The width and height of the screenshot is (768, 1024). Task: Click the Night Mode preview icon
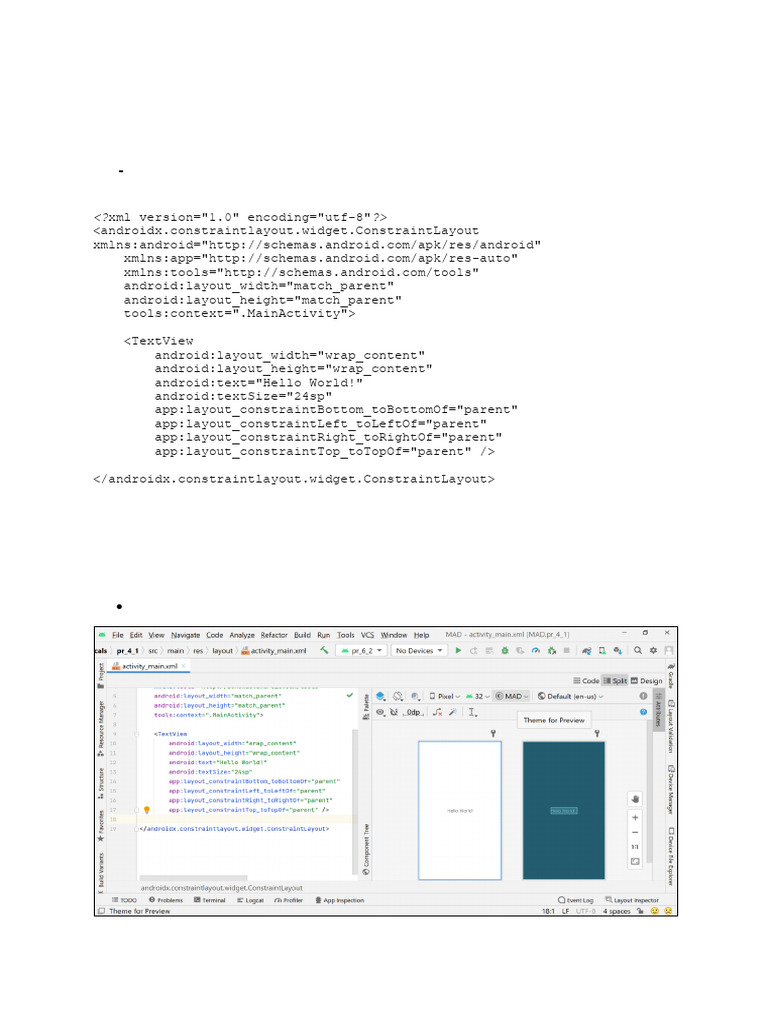[415, 696]
